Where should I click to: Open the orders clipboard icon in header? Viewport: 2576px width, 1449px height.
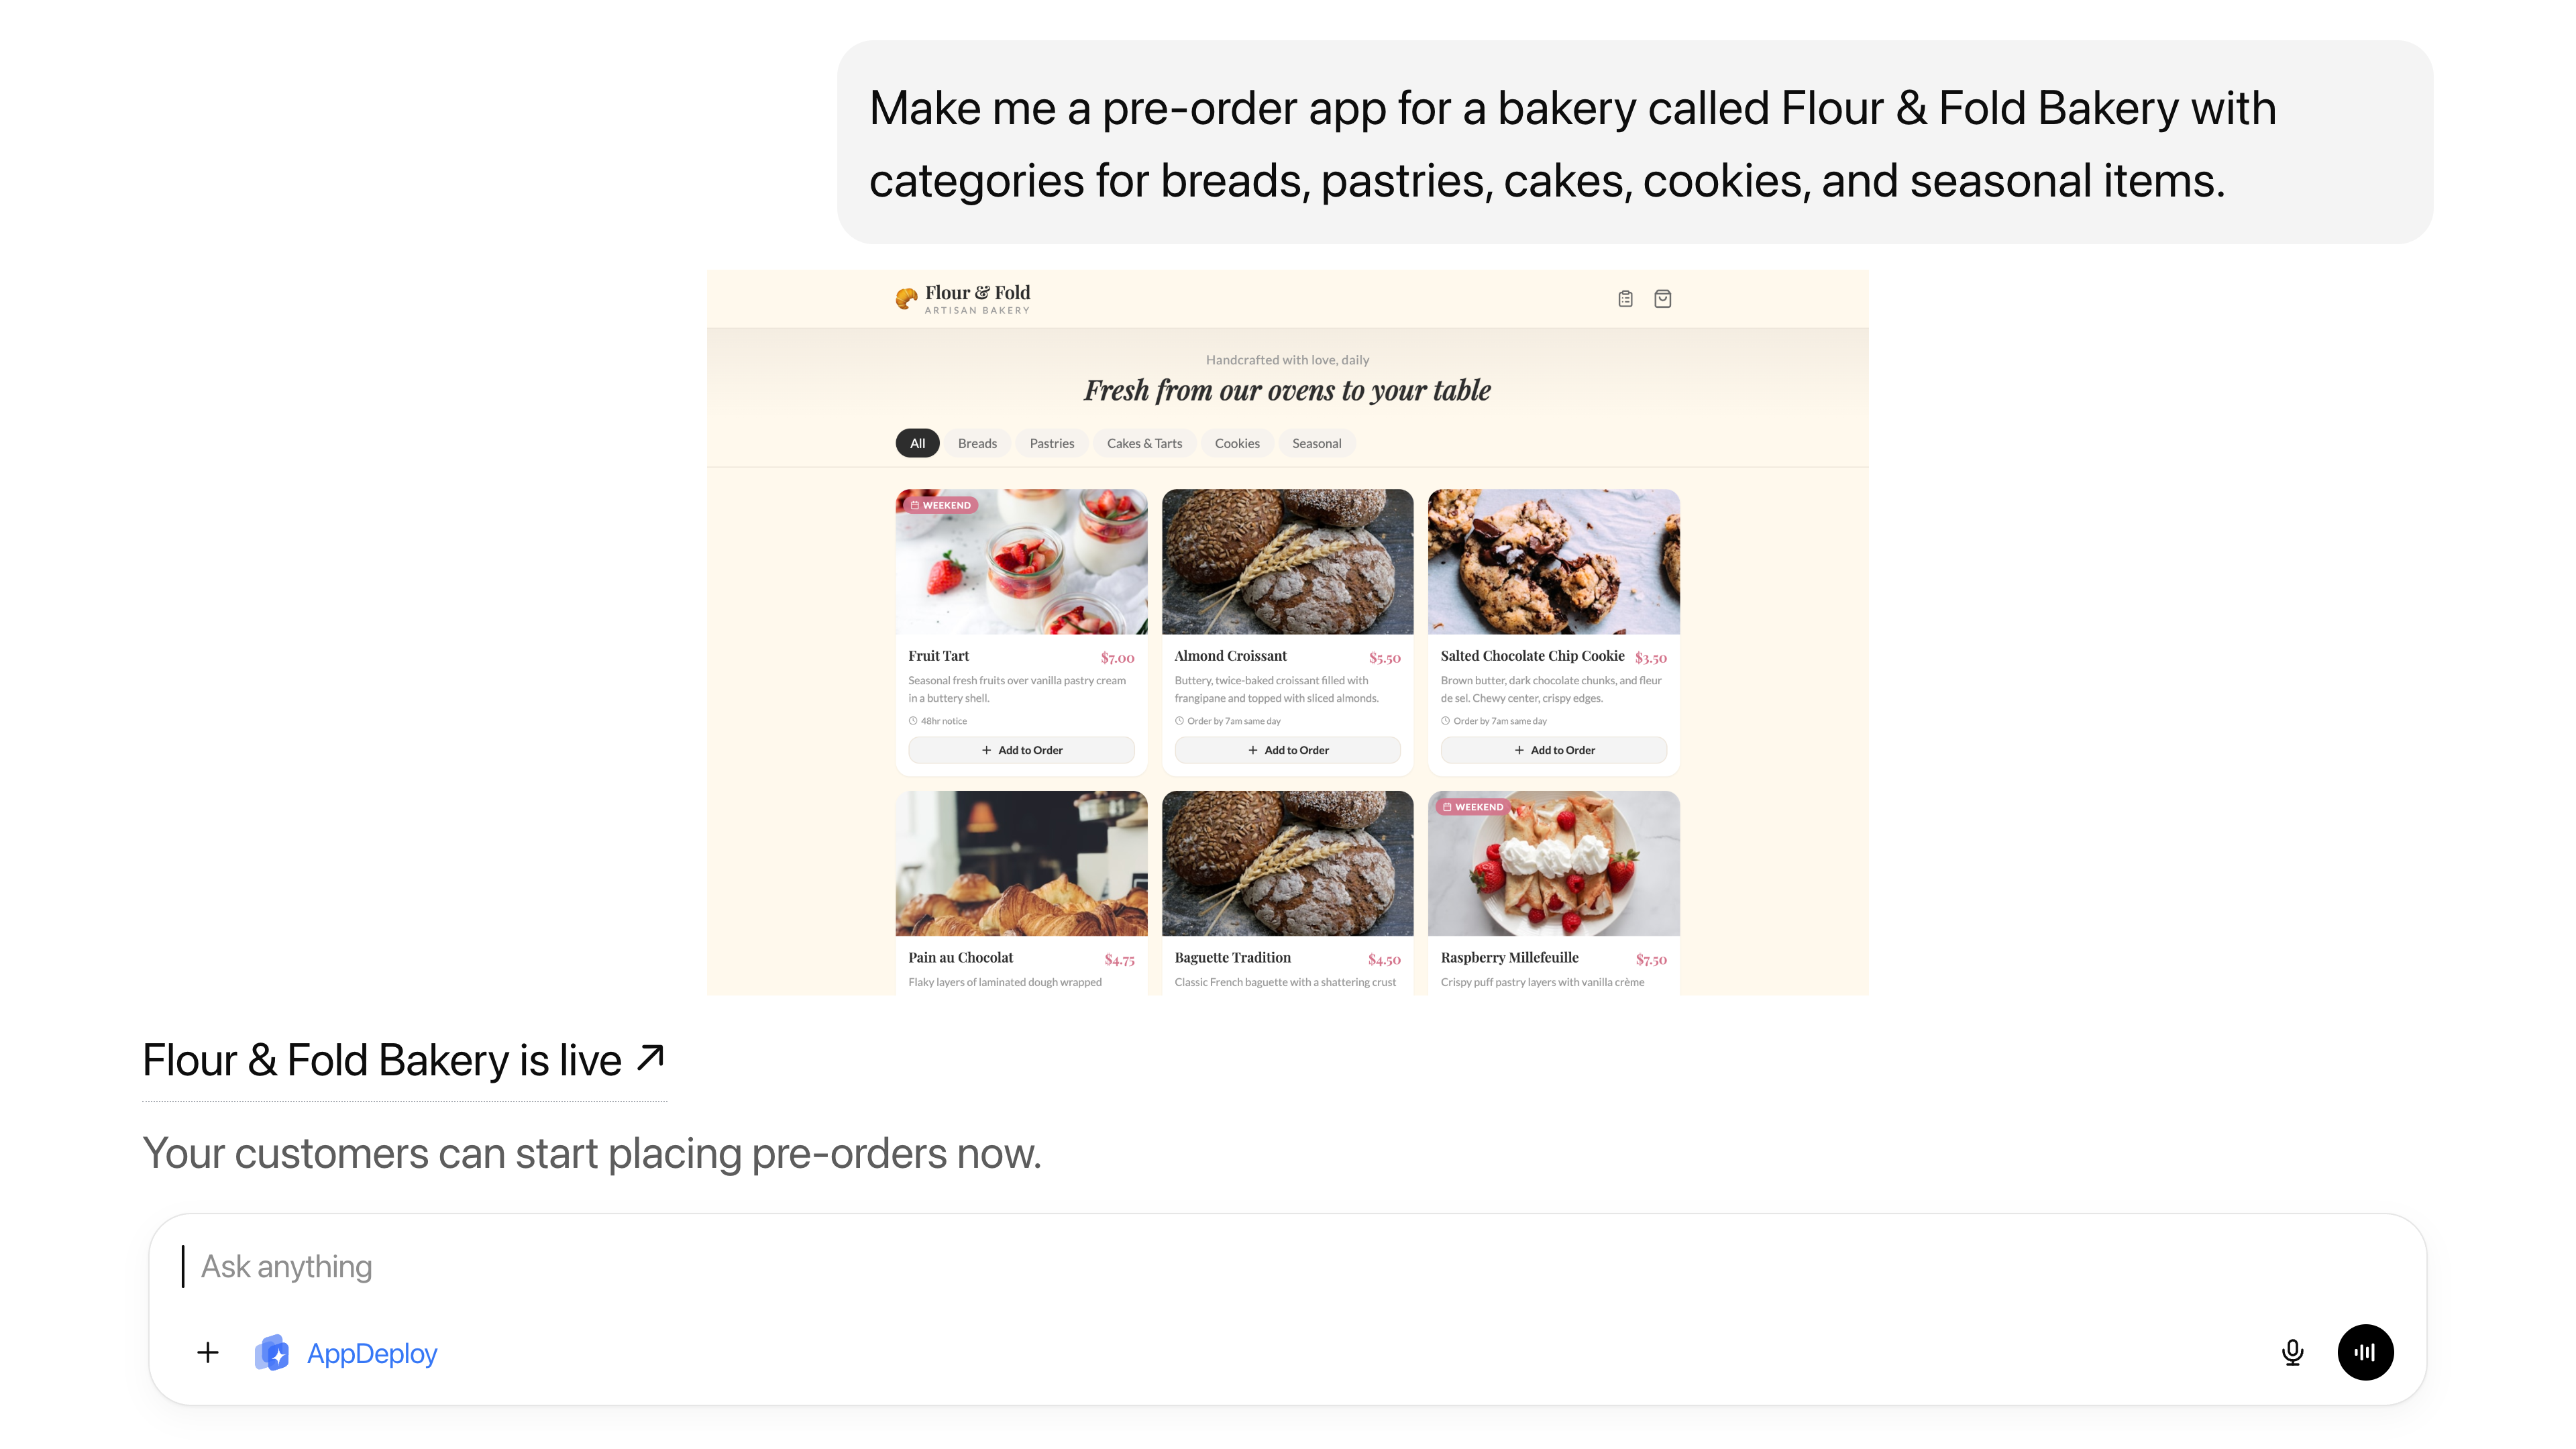[x=1624, y=298]
